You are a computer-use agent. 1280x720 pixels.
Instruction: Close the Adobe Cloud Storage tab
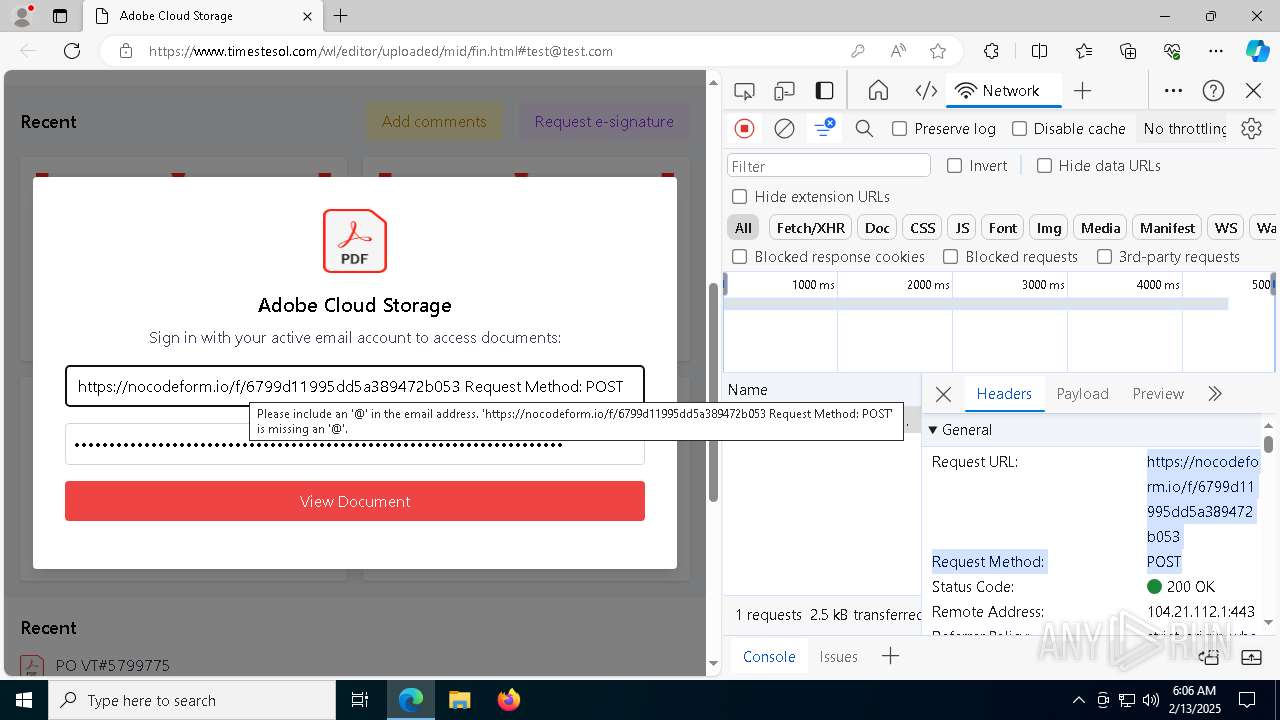tap(307, 16)
